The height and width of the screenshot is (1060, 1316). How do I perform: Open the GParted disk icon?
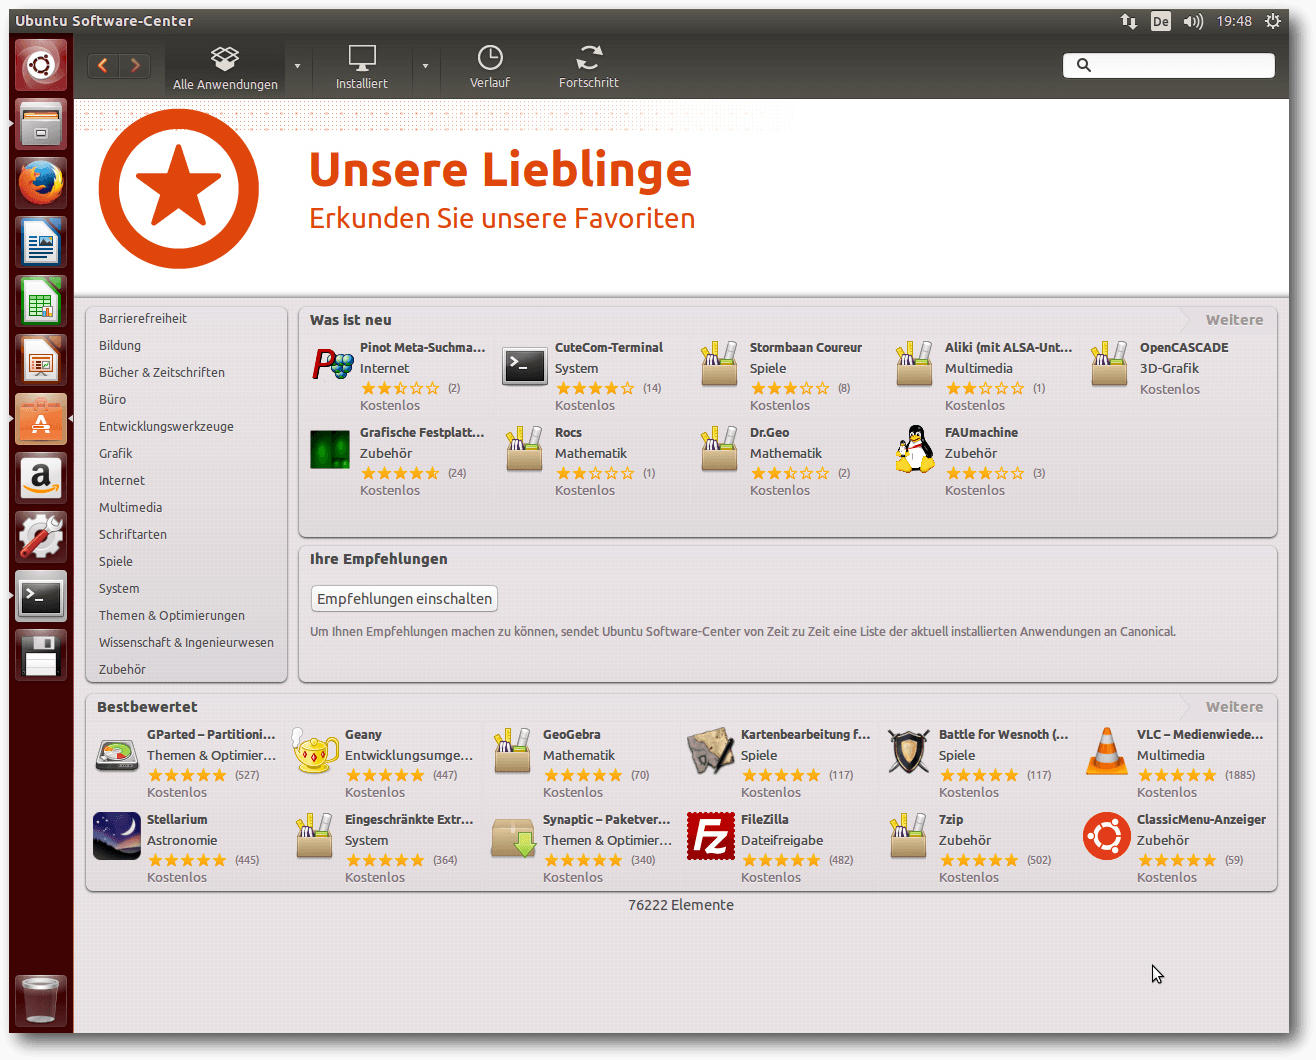click(117, 754)
